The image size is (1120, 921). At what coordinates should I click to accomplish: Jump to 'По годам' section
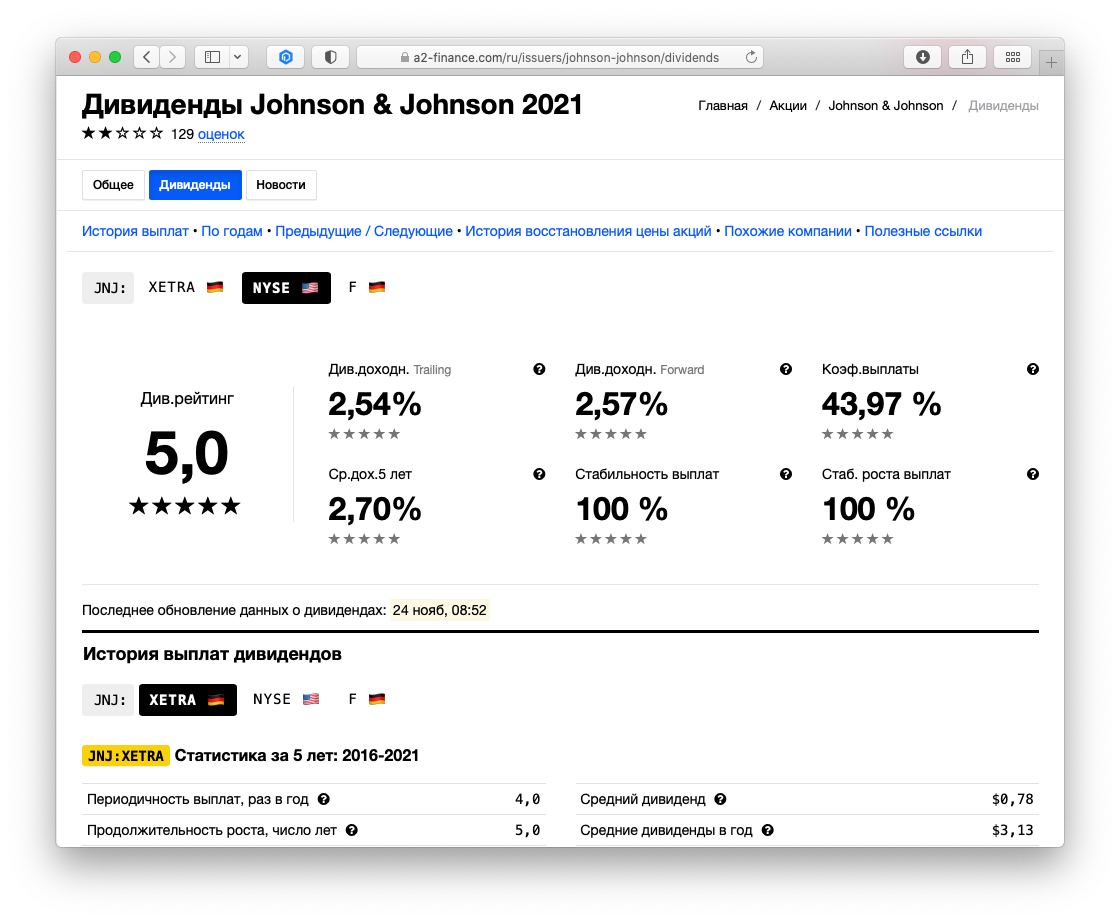click(x=231, y=232)
